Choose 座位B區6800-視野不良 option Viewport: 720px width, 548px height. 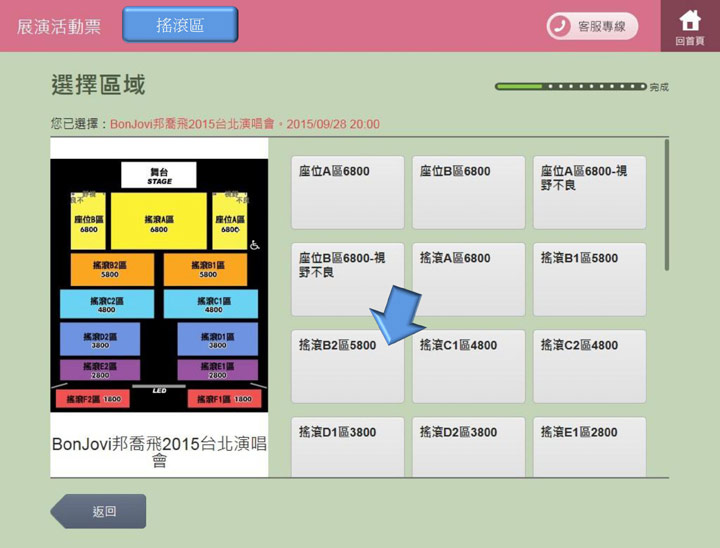(348, 279)
